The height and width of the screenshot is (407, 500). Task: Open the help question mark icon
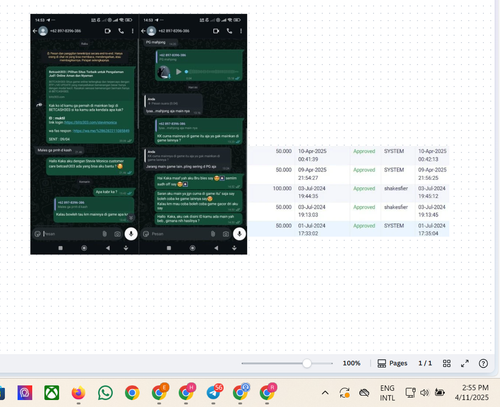[x=483, y=363]
